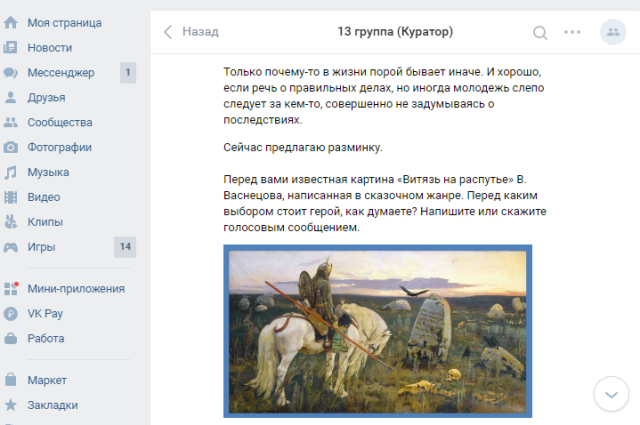Open Фотографии section
Viewport: 640px width, 425px height.
coord(60,147)
